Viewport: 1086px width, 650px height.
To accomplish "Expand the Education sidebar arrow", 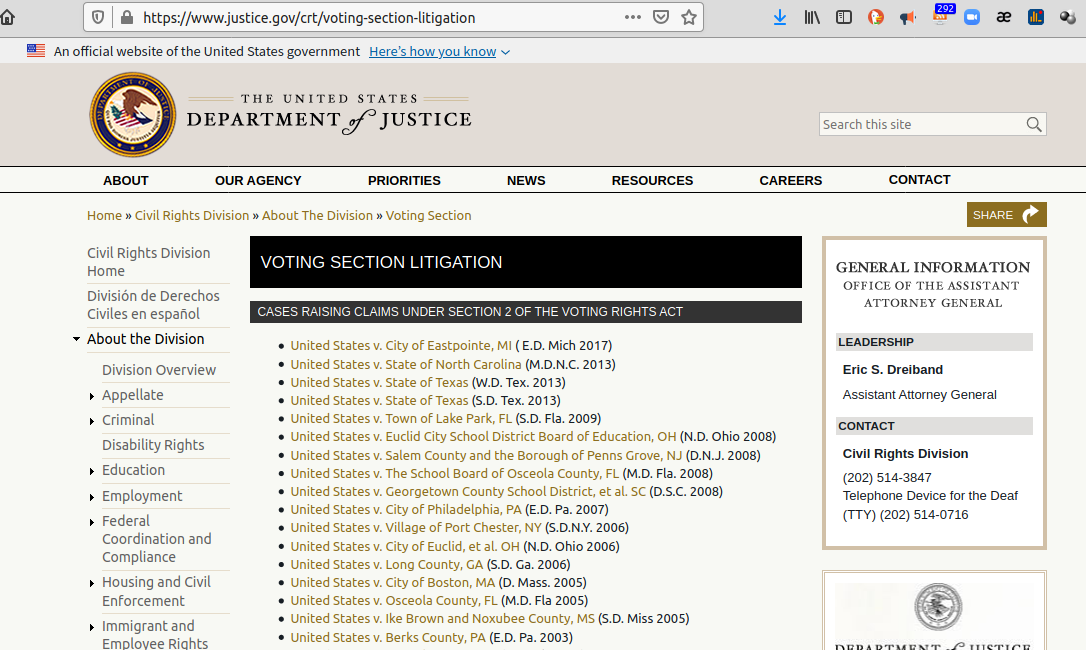I will (x=91, y=471).
